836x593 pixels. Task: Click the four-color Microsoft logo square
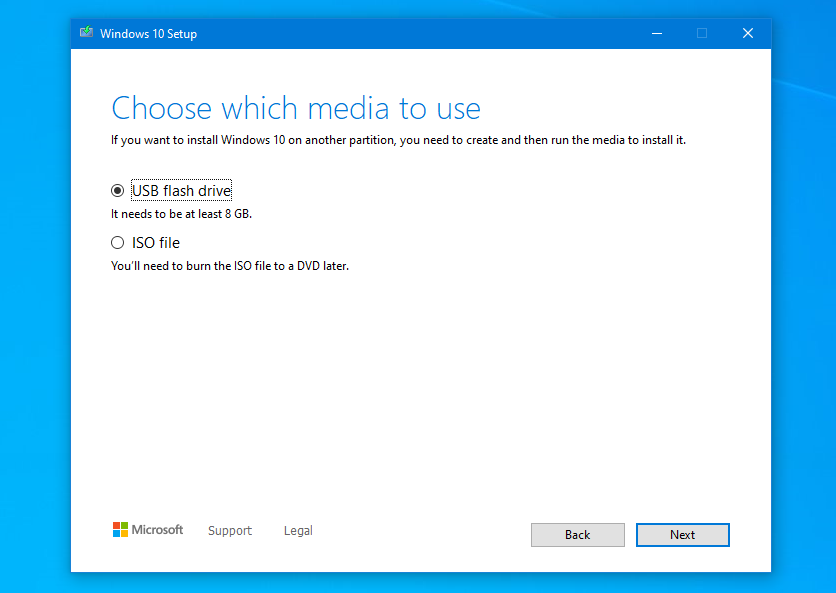pos(119,530)
